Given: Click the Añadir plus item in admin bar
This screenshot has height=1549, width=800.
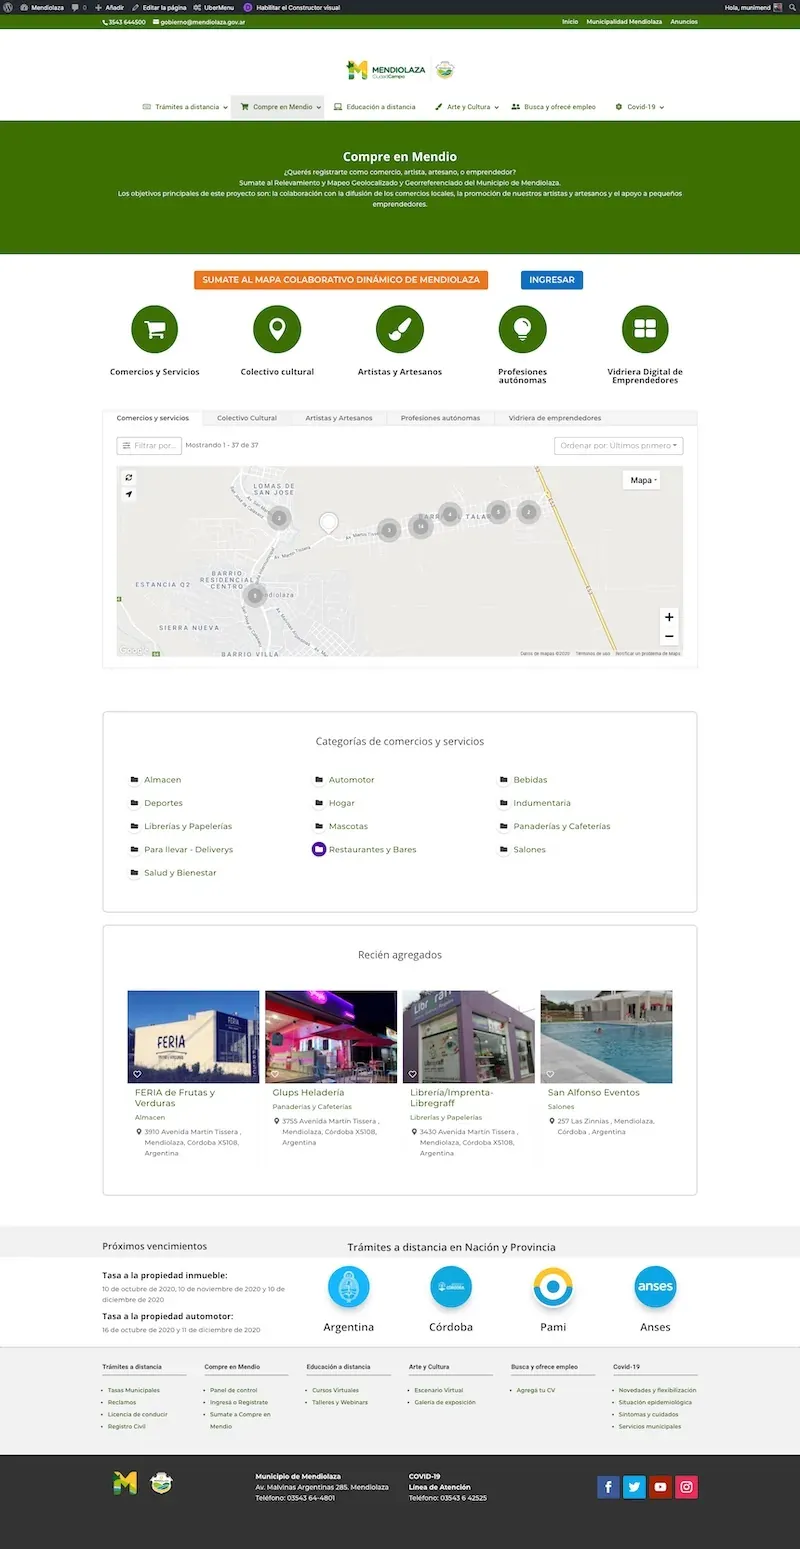Looking at the screenshot, I should coord(109,7).
